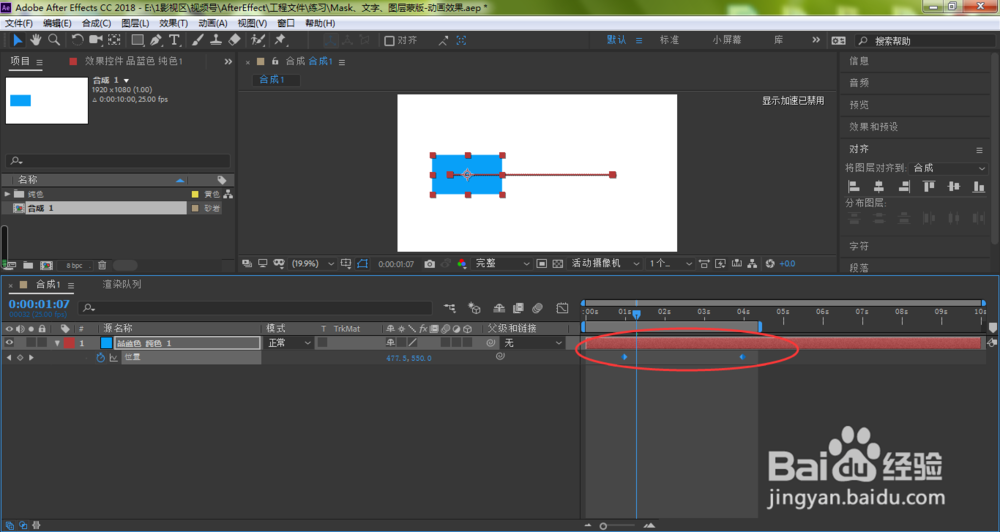
Task: Toggle Shy layers hide button in timeline
Action: [x=499, y=308]
